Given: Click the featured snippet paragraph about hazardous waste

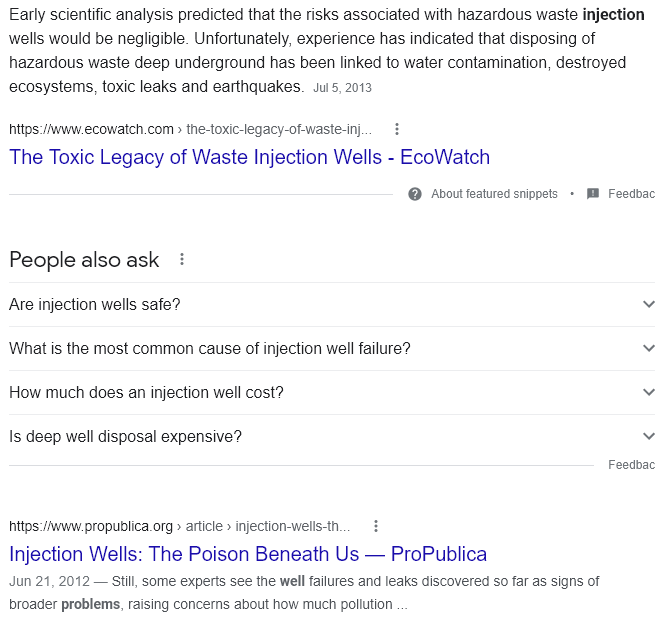Looking at the screenshot, I should click(x=327, y=51).
